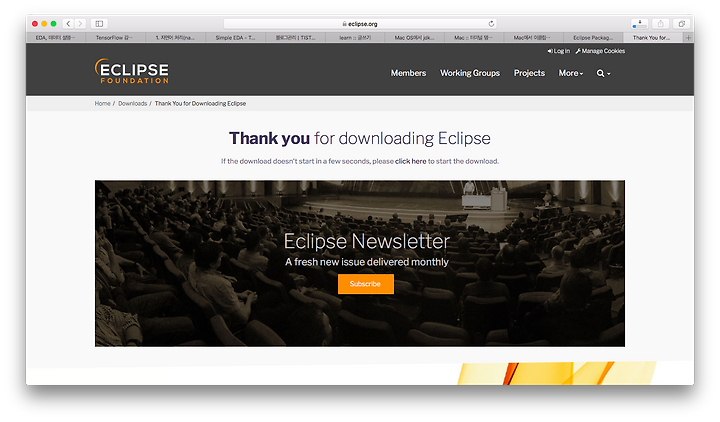The image size is (720, 422).
Task: Subscribe to the Eclipse Newsletter
Action: click(366, 284)
